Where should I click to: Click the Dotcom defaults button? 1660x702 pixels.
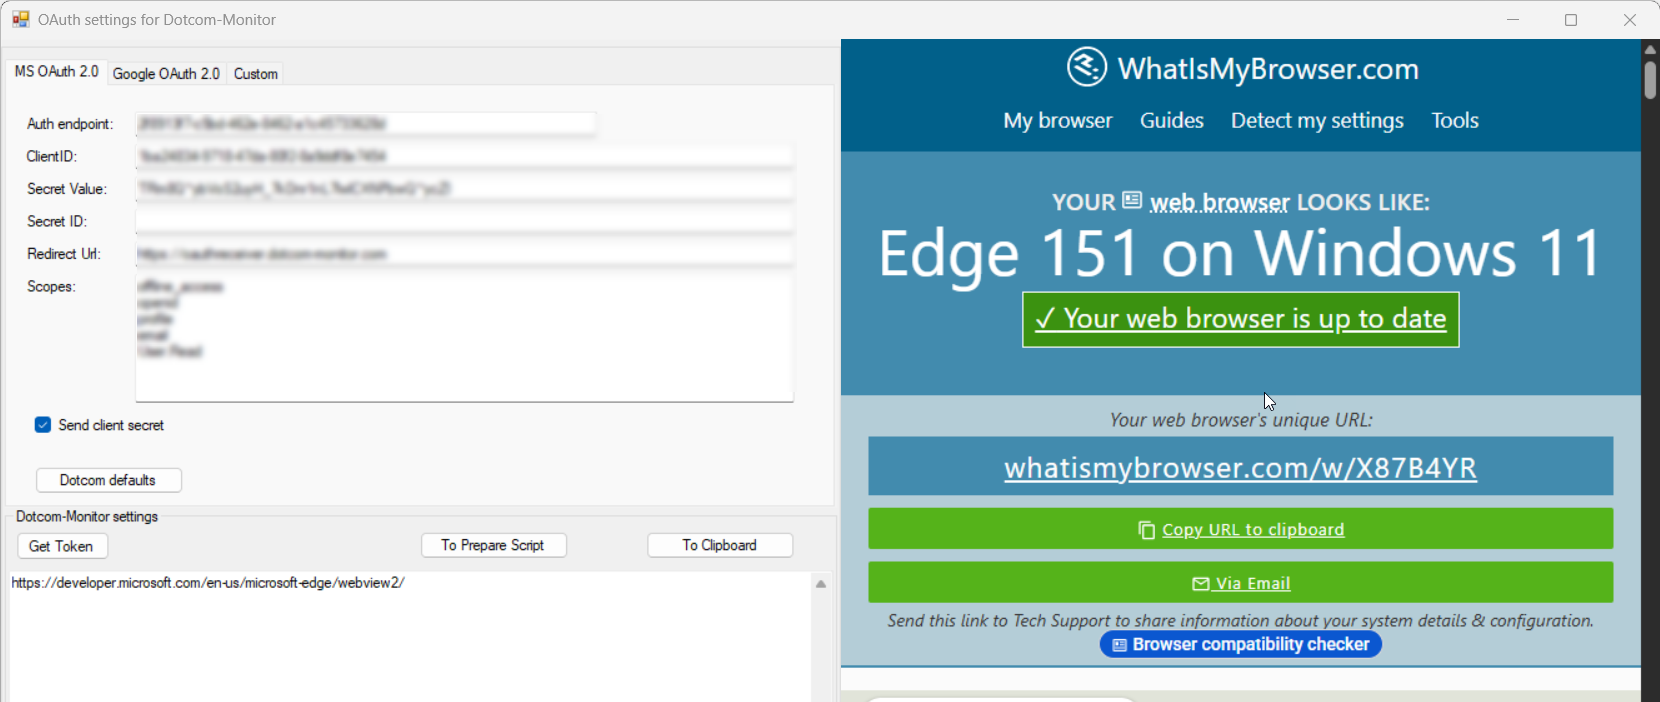tap(109, 480)
